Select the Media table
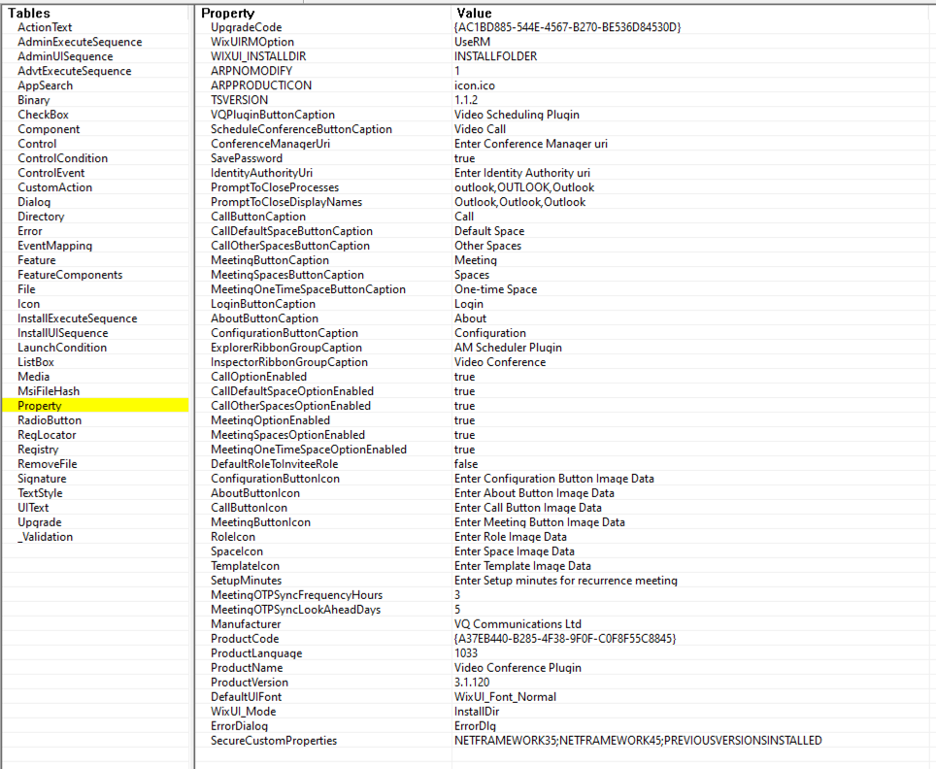Image resolution: width=936 pixels, height=770 pixels. pos(33,377)
